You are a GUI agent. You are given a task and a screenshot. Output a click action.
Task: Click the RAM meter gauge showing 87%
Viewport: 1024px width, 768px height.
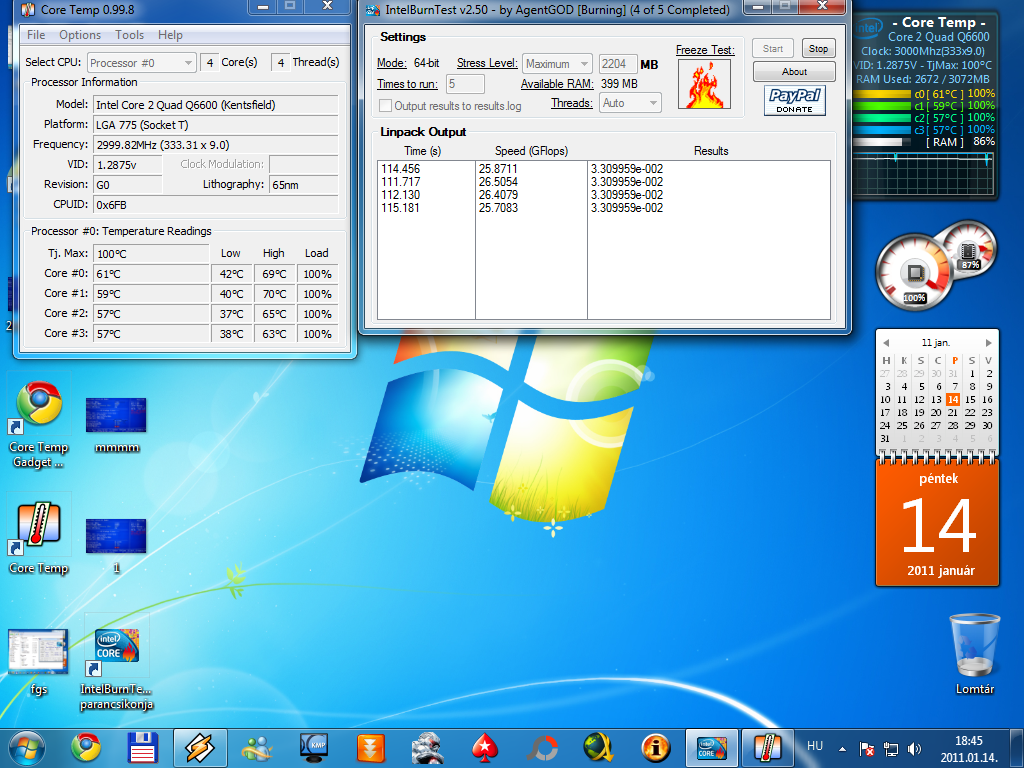969,248
